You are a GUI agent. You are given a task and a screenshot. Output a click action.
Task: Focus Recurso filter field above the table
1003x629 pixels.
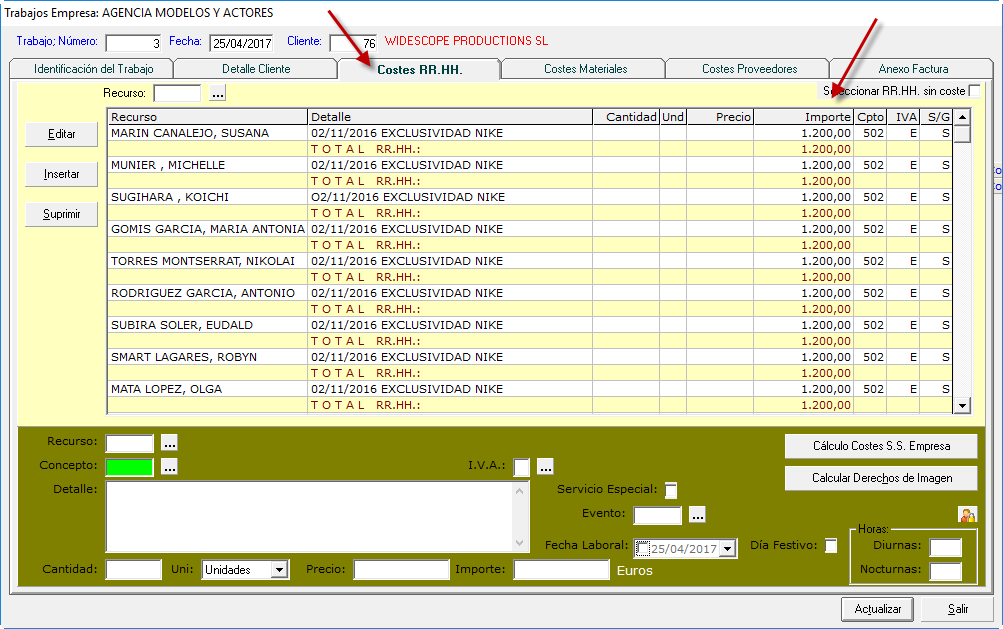click(177, 93)
